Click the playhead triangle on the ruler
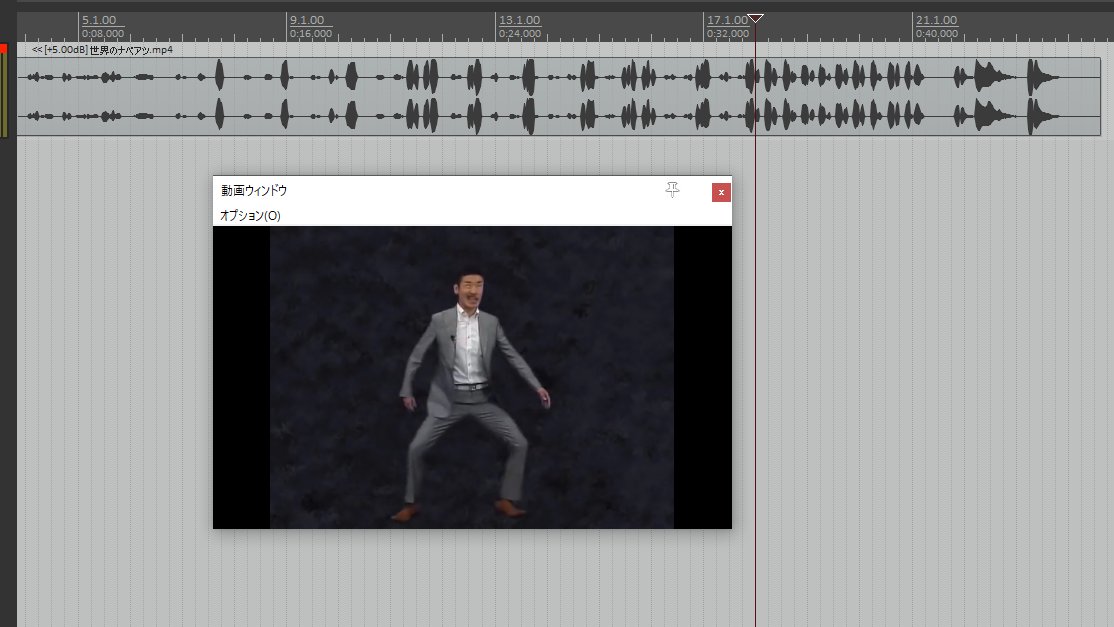This screenshot has height=627, width=1114. (x=756, y=18)
